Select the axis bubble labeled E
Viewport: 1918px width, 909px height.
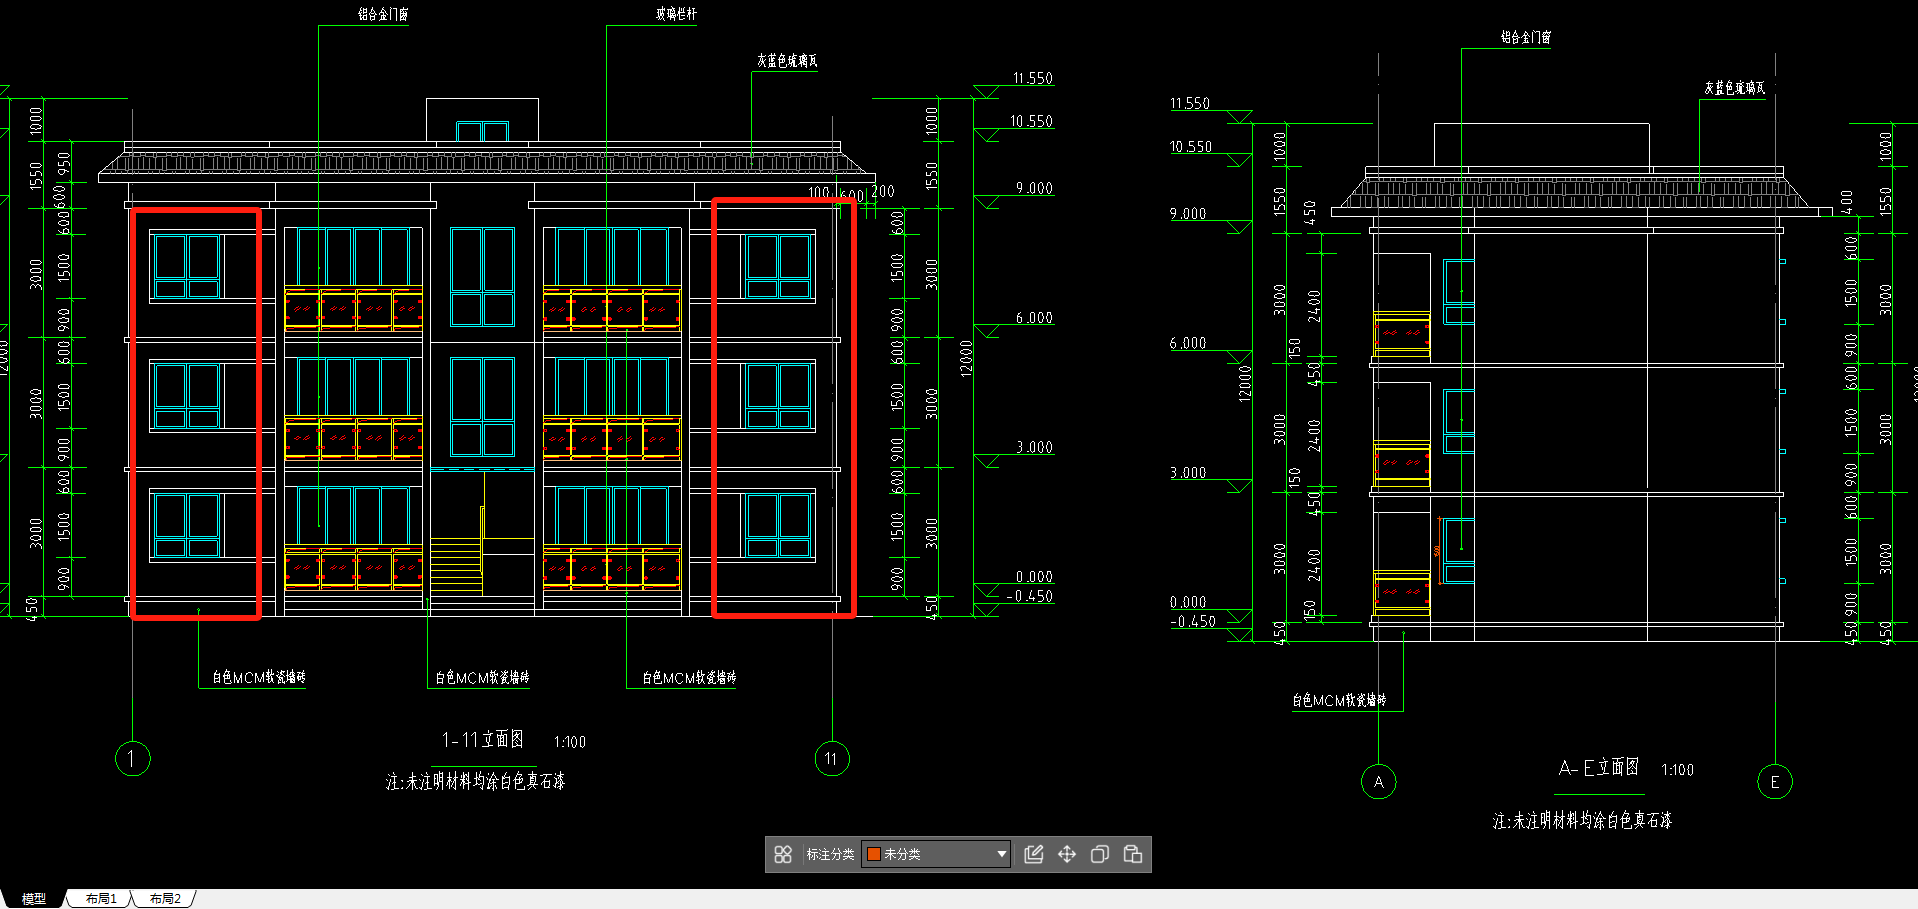pyautogui.click(x=1775, y=781)
